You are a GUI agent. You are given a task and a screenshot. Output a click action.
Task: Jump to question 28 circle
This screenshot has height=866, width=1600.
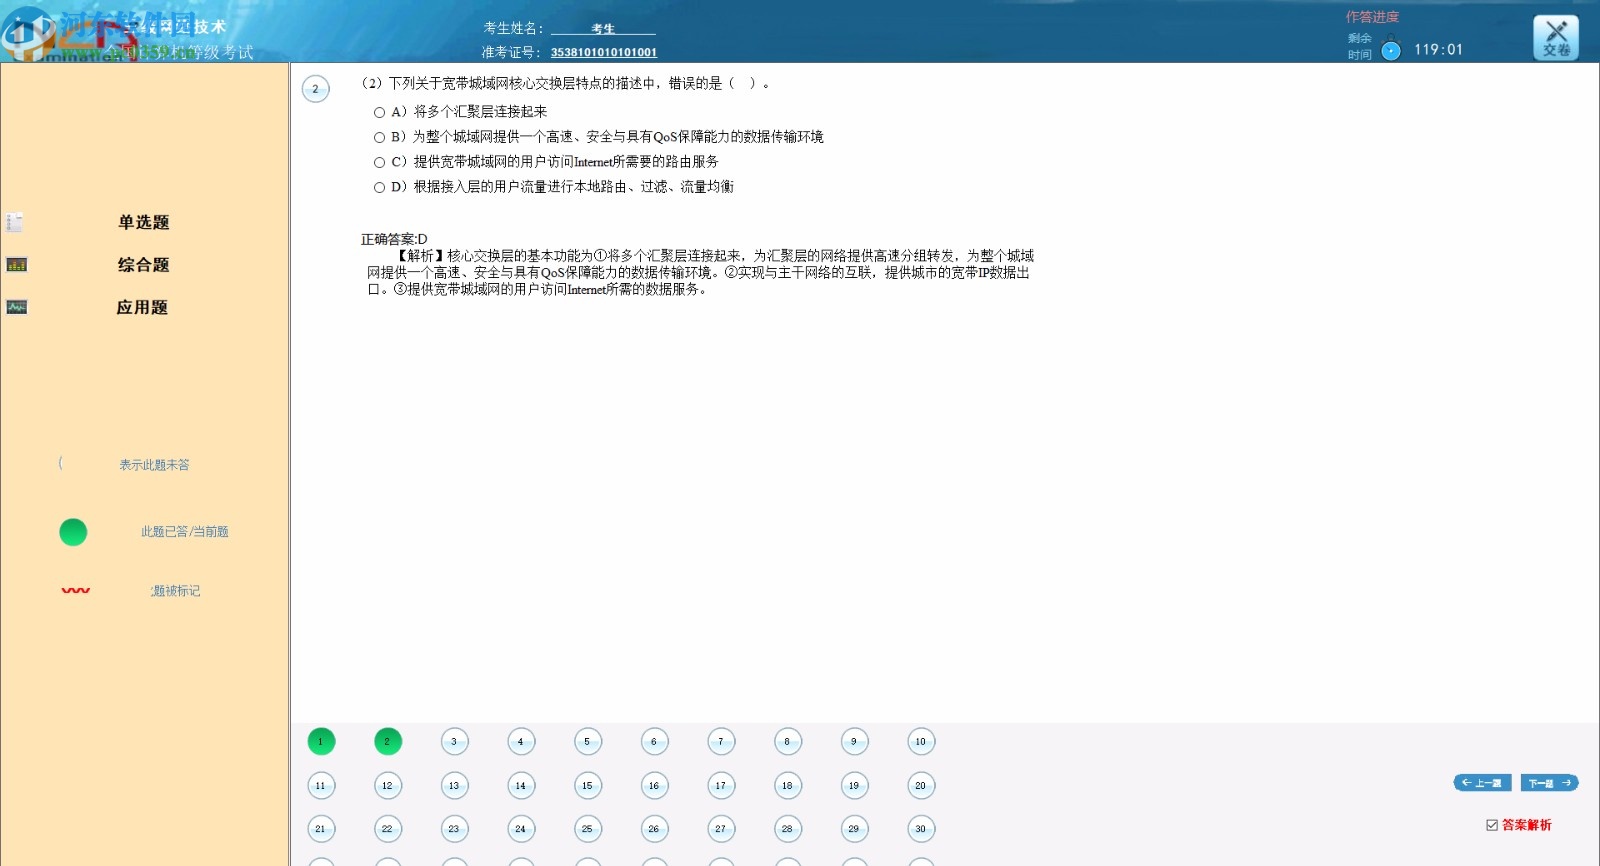point(788,828)
